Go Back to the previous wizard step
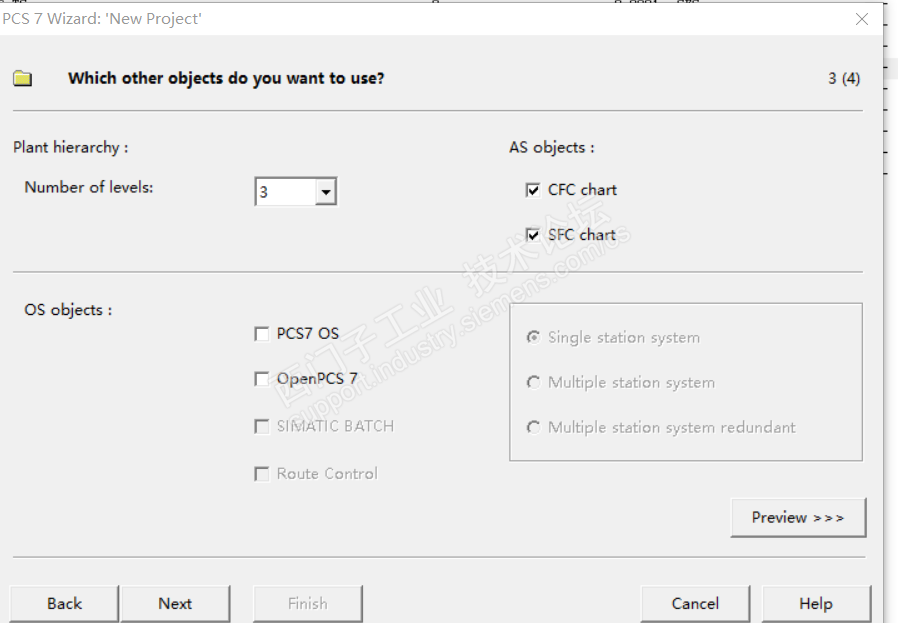Image resolution: width=898 pixels, height=623 pixels. 65,603
